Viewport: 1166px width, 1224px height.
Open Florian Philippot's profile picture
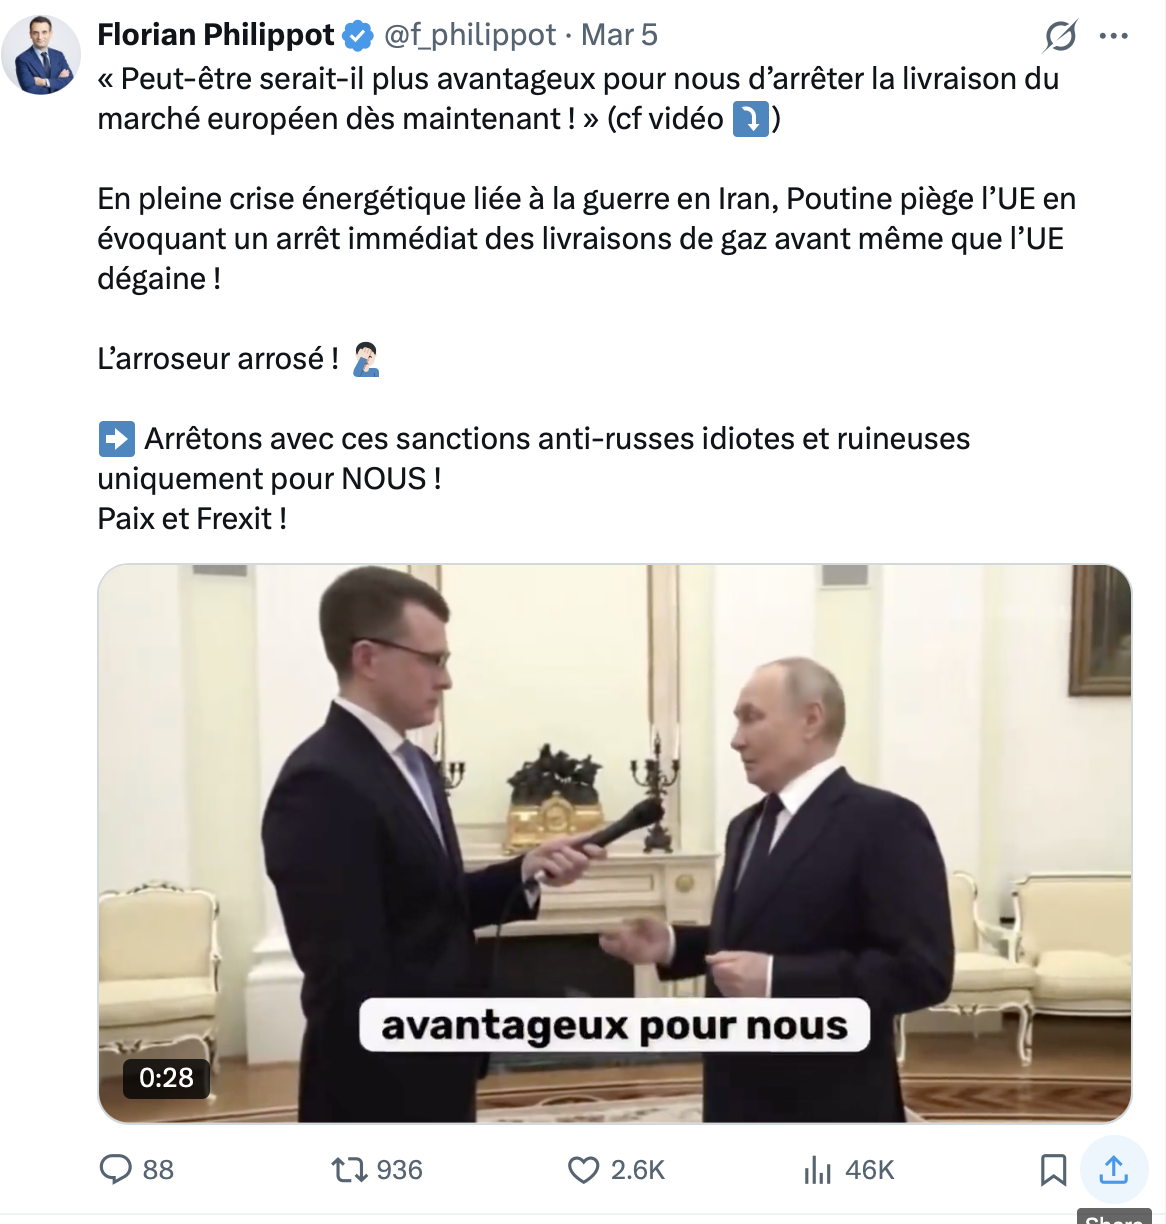(x=41, y=55)
